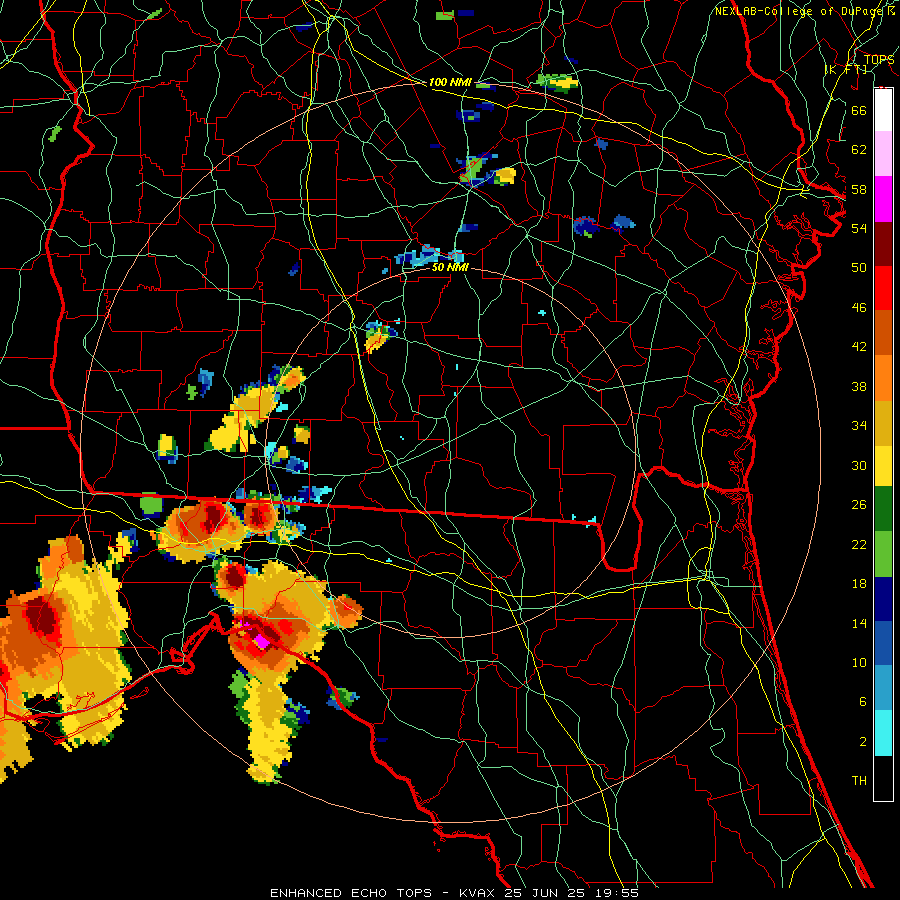The image size is (900, 900).
Task: Click the "100 NMI" range ring label
Action: [x=450, y=82]
